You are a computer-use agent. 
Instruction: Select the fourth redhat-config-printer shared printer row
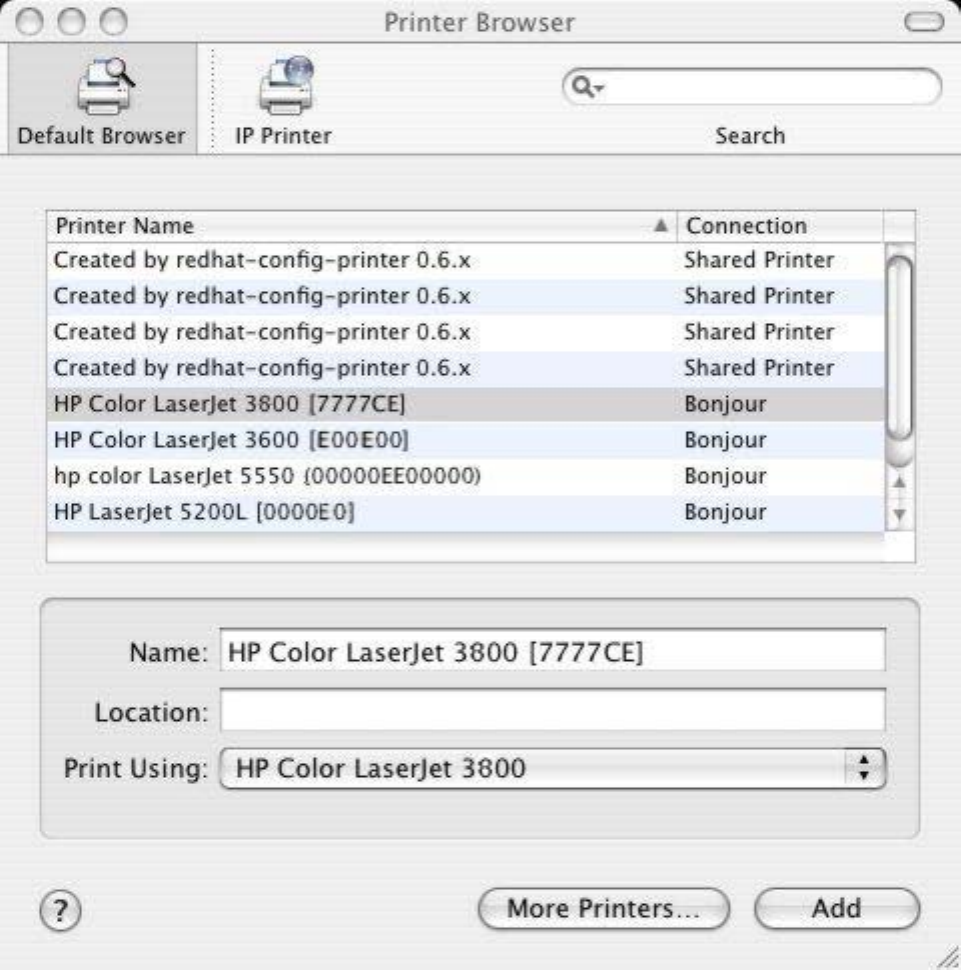point(465,368)
